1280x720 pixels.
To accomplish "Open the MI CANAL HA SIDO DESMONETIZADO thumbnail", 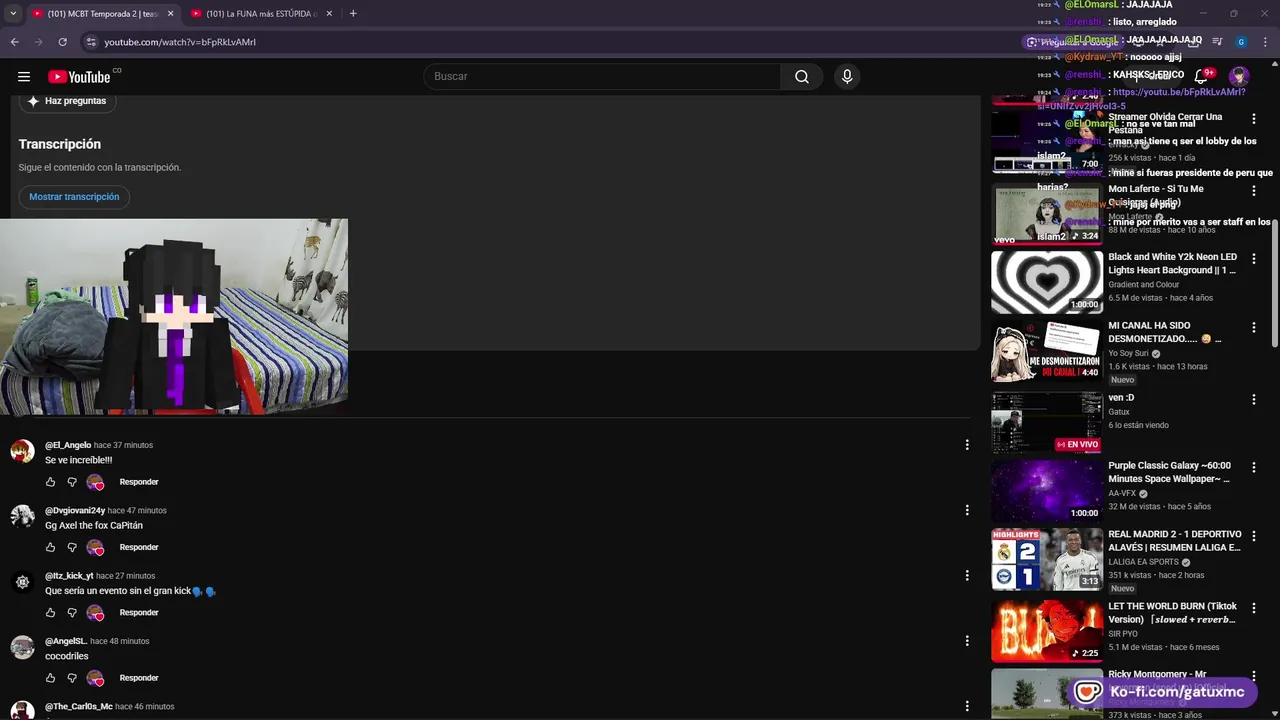I will coord(1046,351).
